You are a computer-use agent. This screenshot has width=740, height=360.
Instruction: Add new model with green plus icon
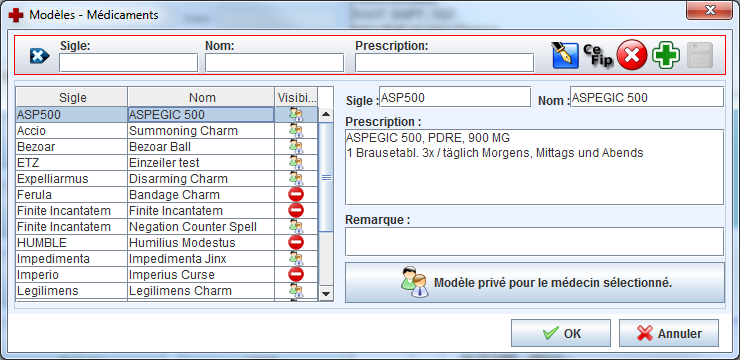click(x=666, y=56)
